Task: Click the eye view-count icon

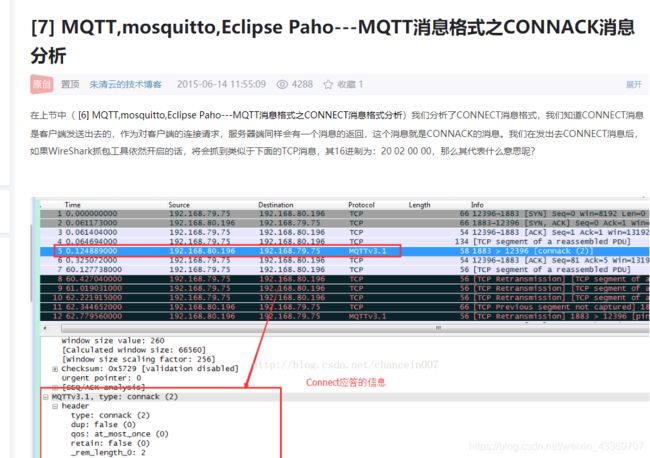Action: 282,85
